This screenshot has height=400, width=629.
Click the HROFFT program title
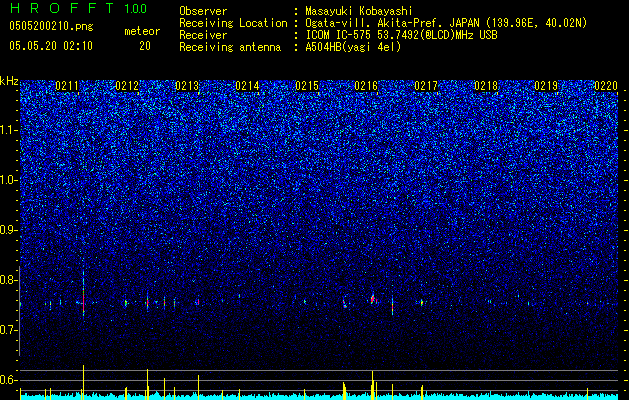[x=63, y=8]
